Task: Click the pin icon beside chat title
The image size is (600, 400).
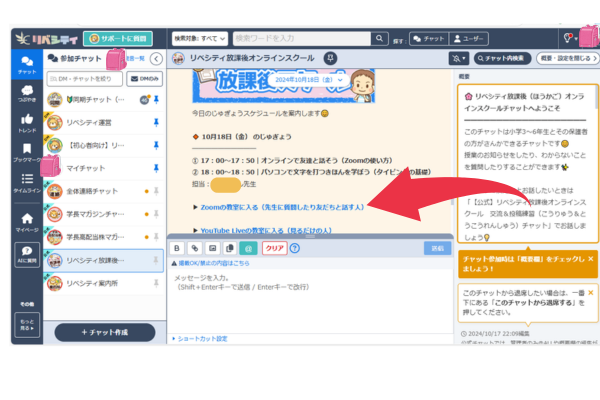Action: [331, 58]
